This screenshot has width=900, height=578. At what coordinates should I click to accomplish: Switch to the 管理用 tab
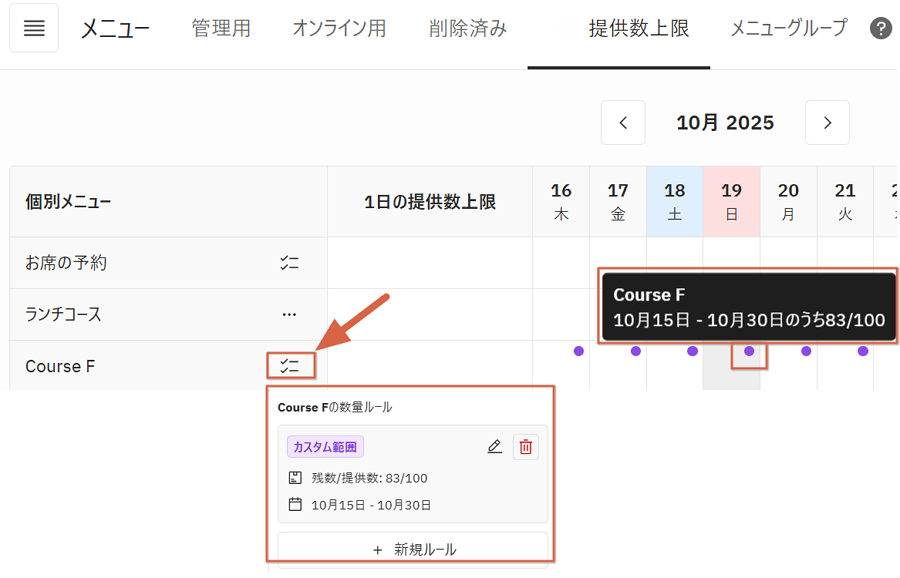(221, 28)
